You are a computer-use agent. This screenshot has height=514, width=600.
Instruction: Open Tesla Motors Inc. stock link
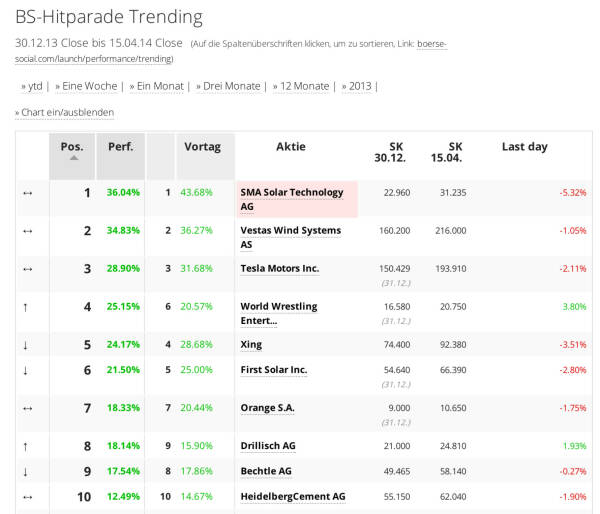click(x=279, y=269)
